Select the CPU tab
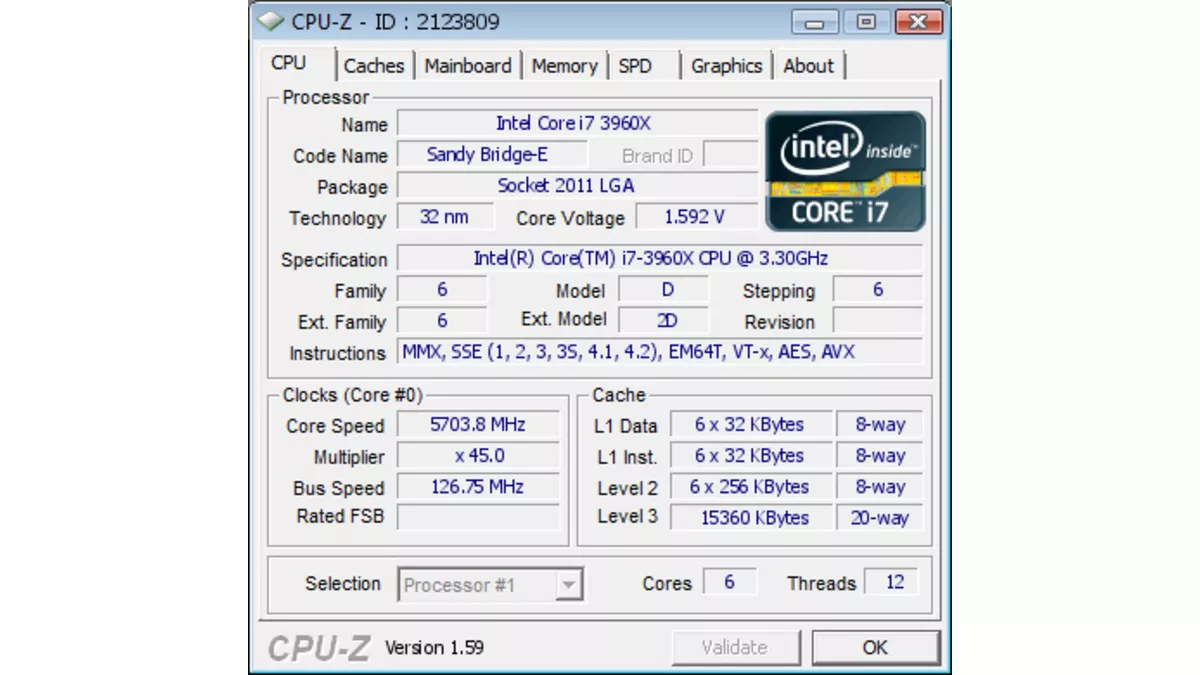Screen dimensions: 1200x675 (289, 63)
